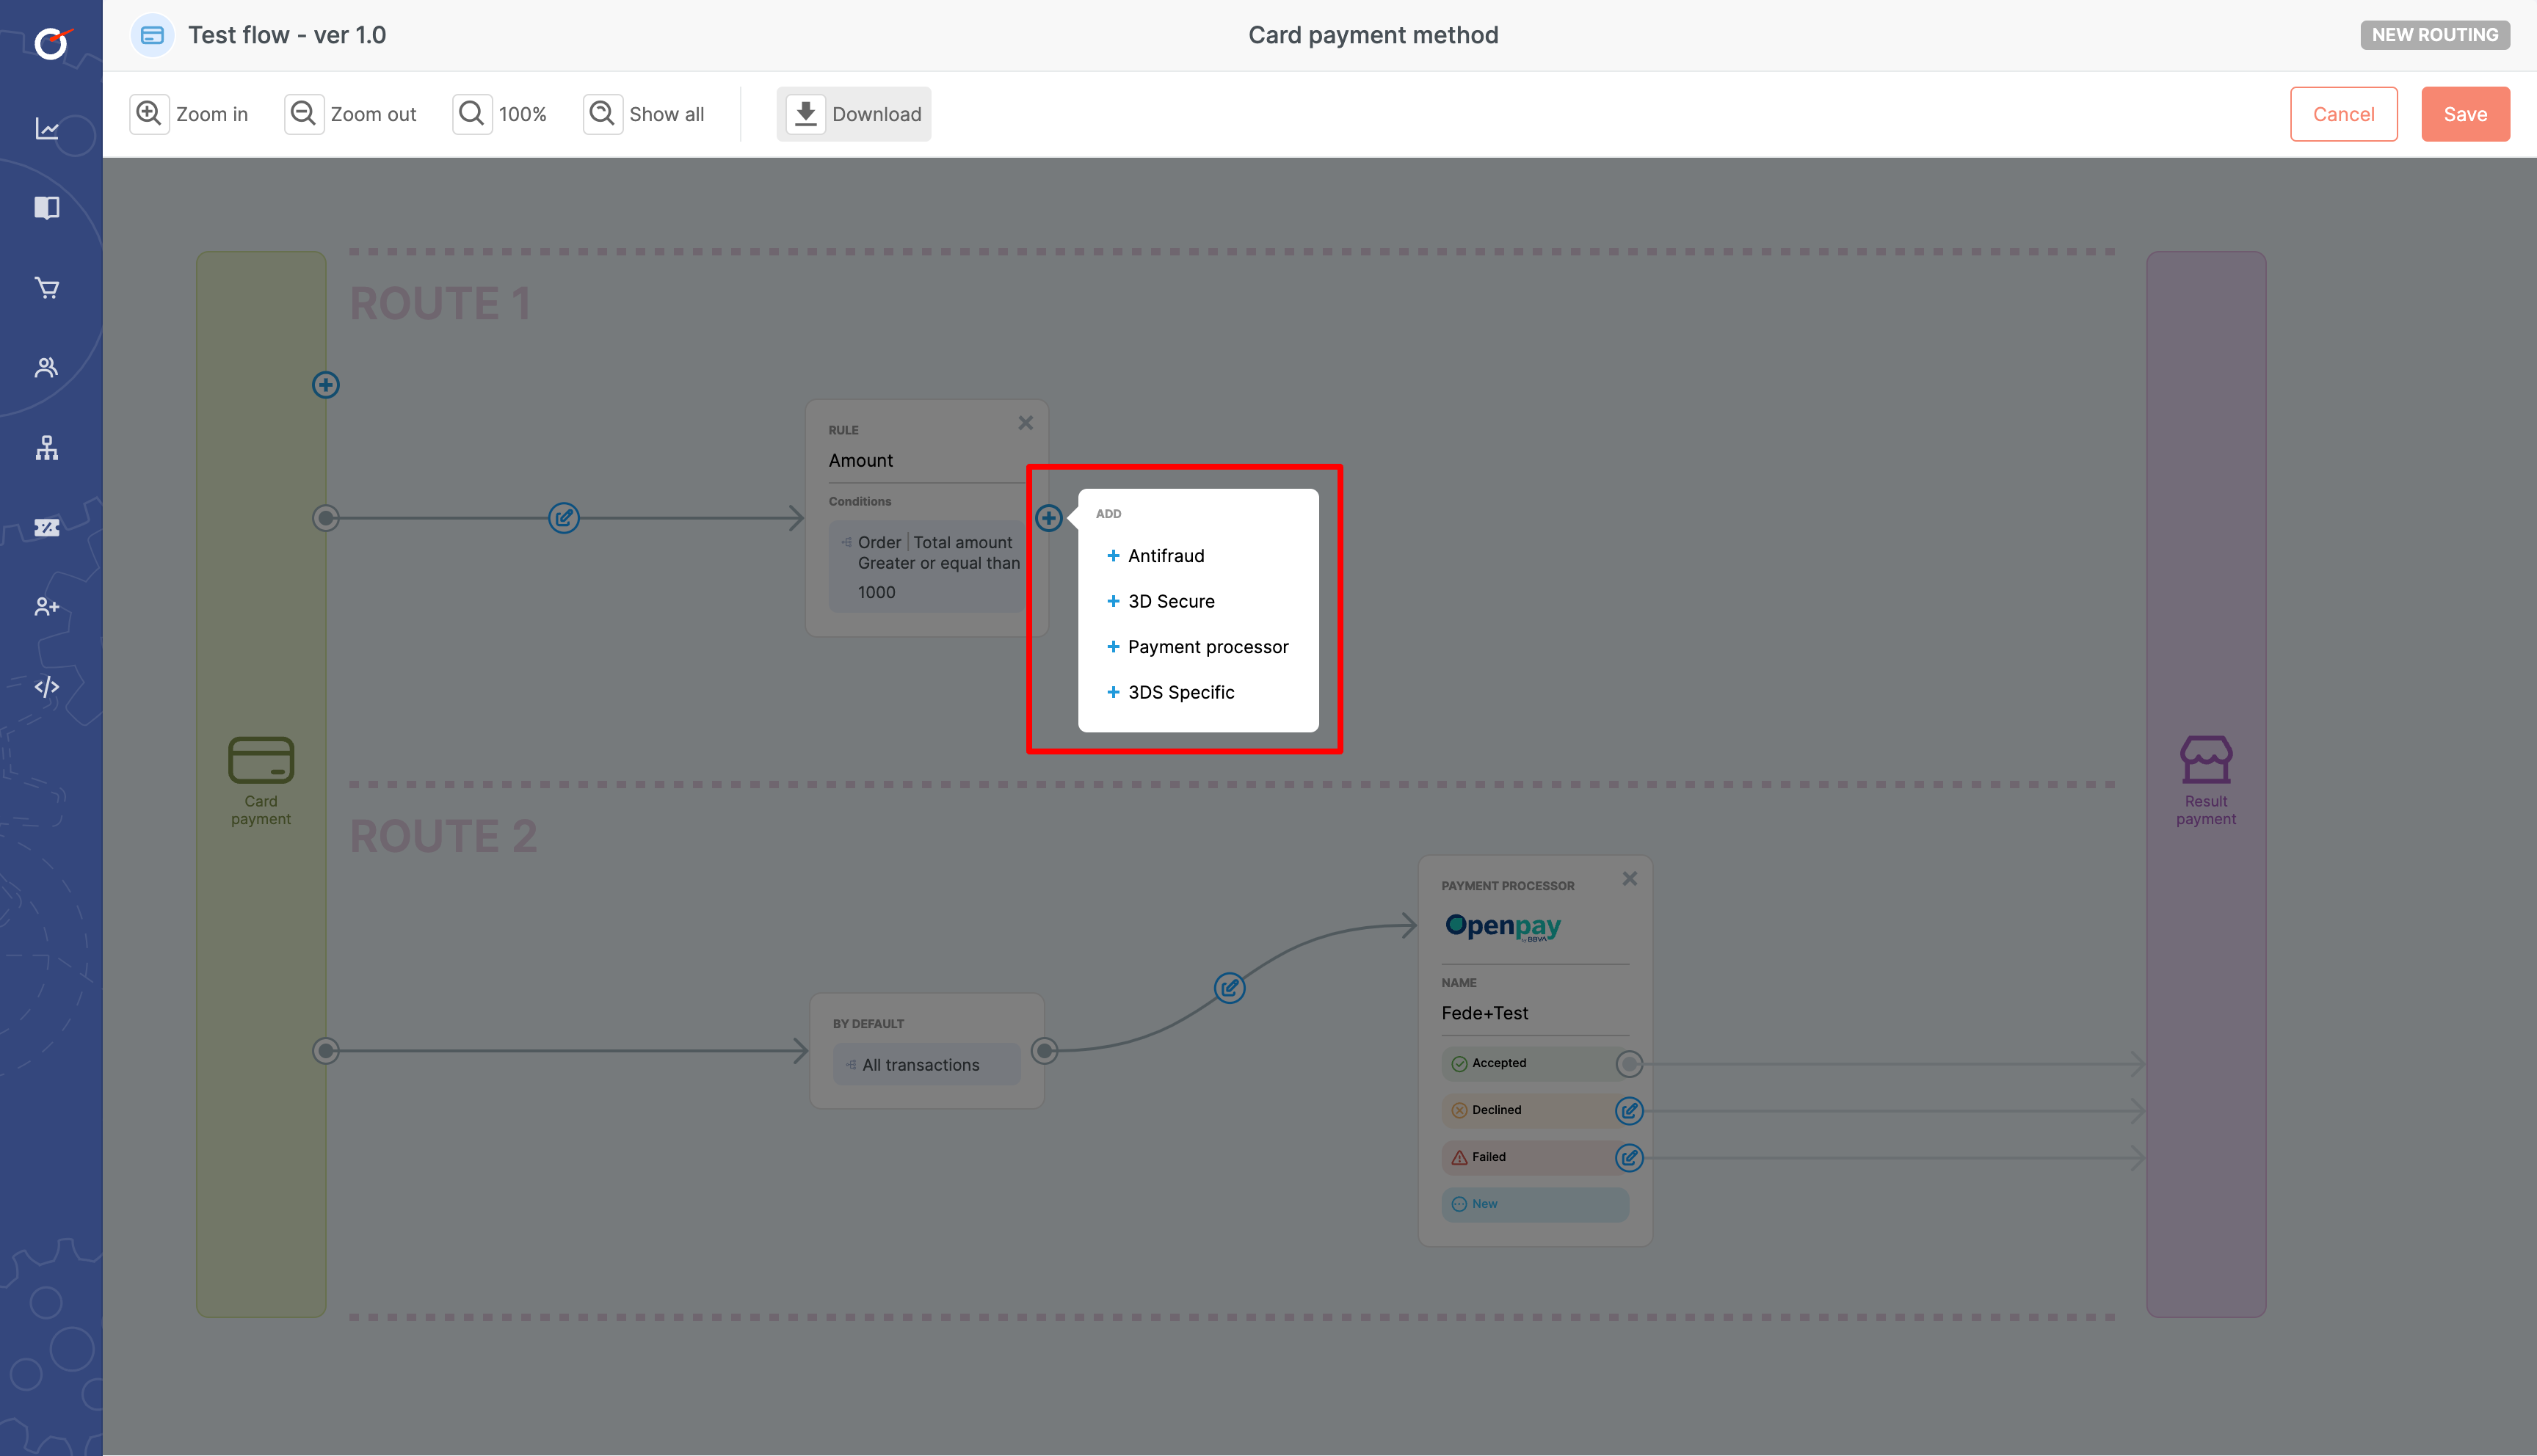Add the Antifraud step
This screenshot has width=2537, height=1456.
tap(1156, 556)
